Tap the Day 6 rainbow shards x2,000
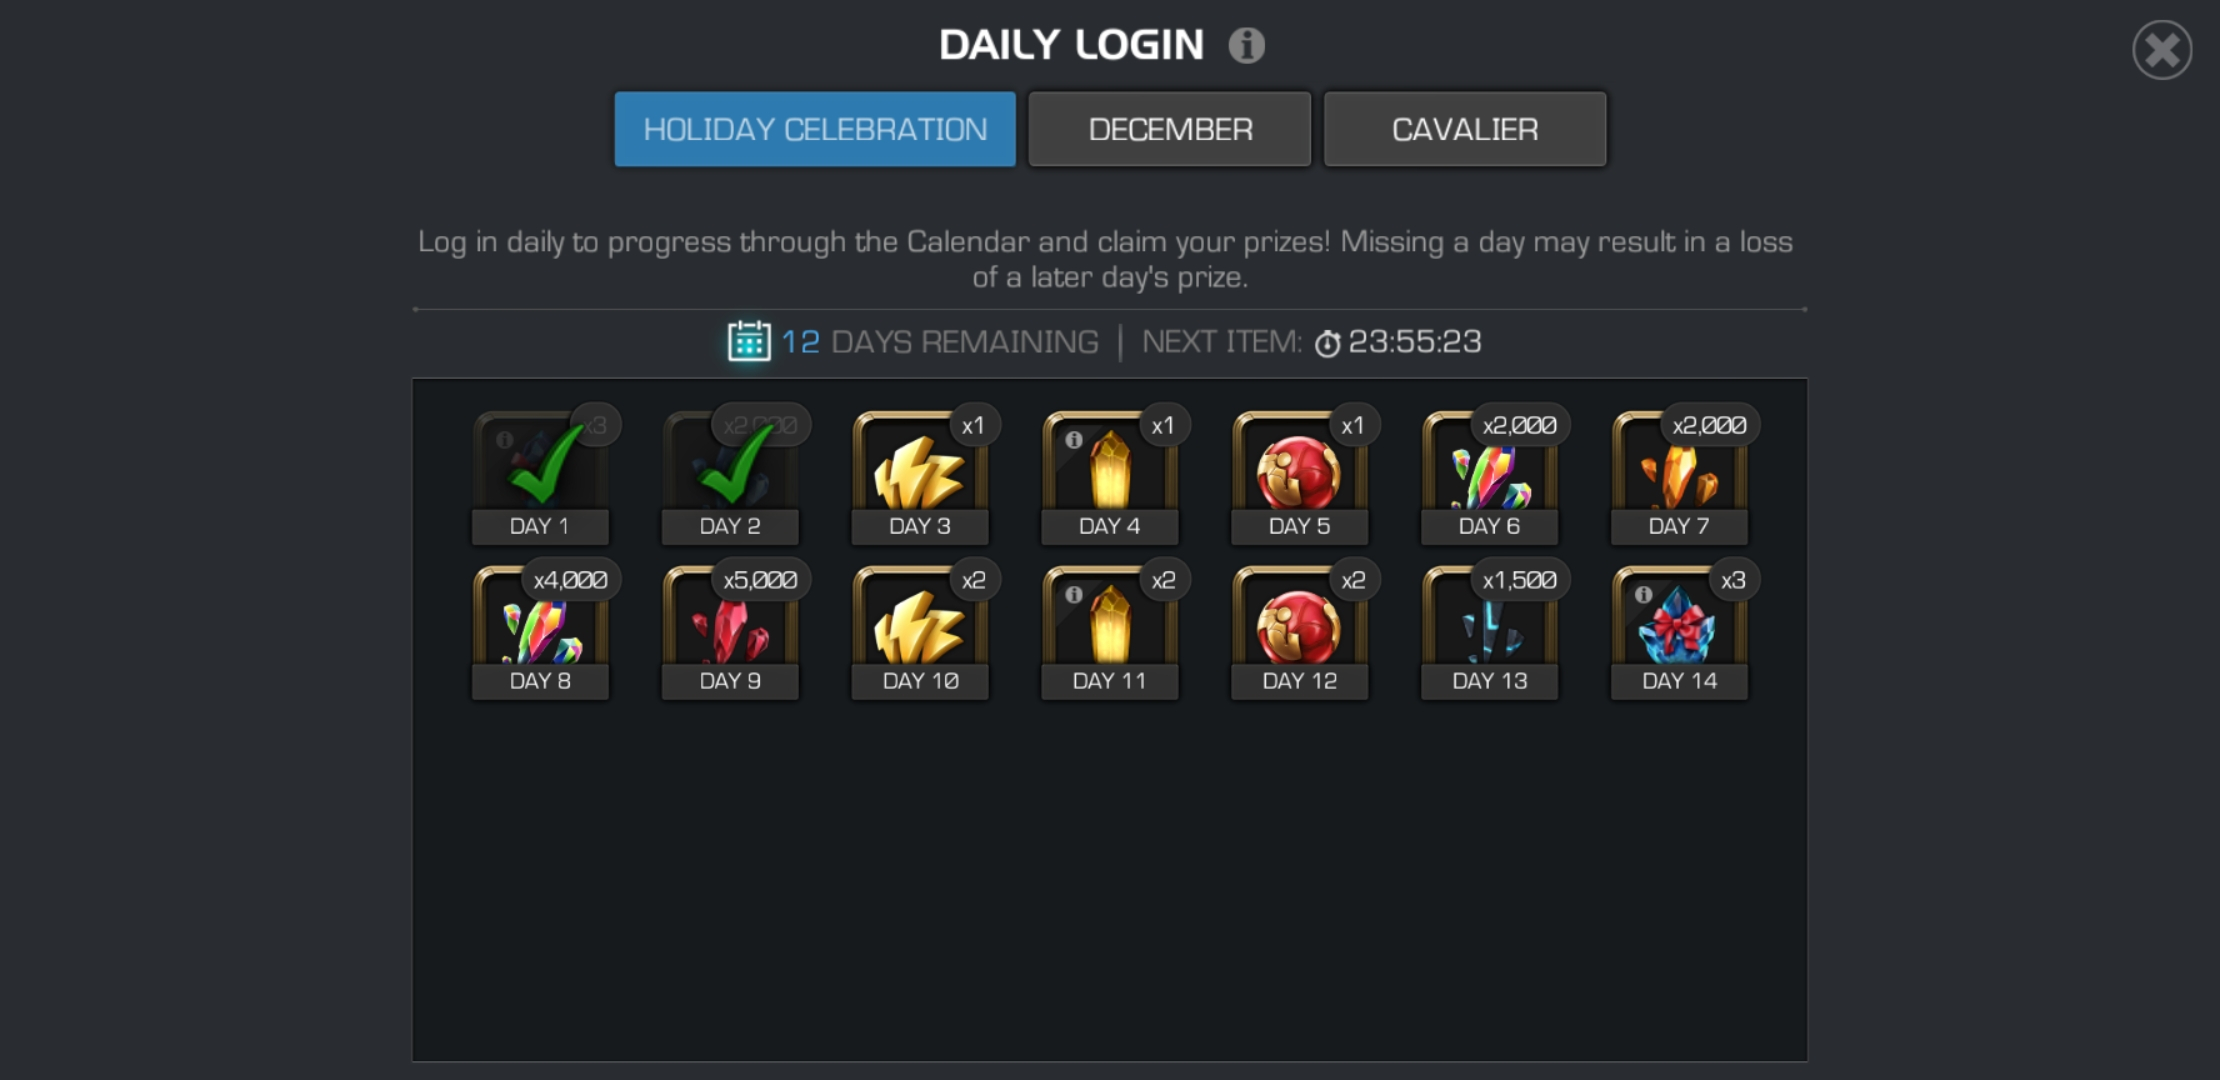This screenshot has height=1080, width=2220. click(x=1489, y=475)
